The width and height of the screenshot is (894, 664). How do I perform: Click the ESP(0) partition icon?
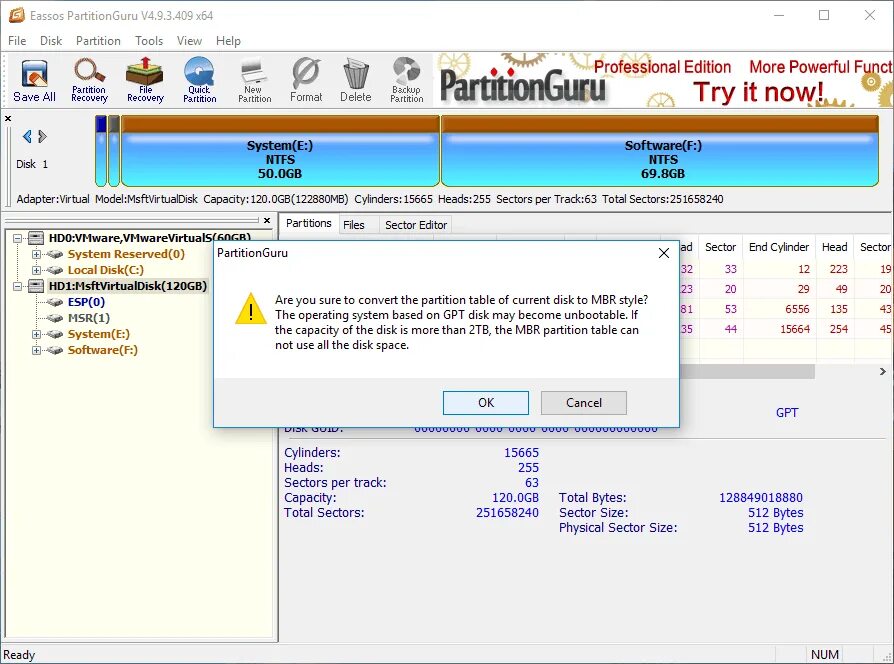pos(55,302)
